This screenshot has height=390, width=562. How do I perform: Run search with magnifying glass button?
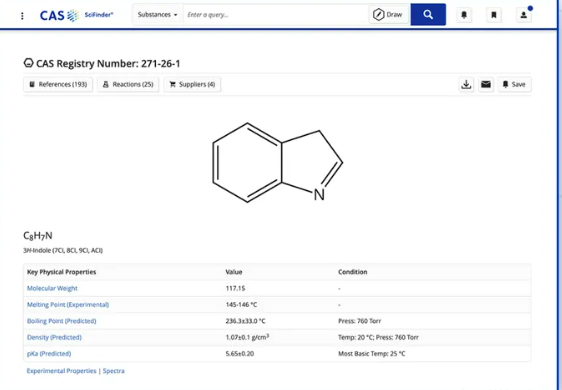(428, 15)
